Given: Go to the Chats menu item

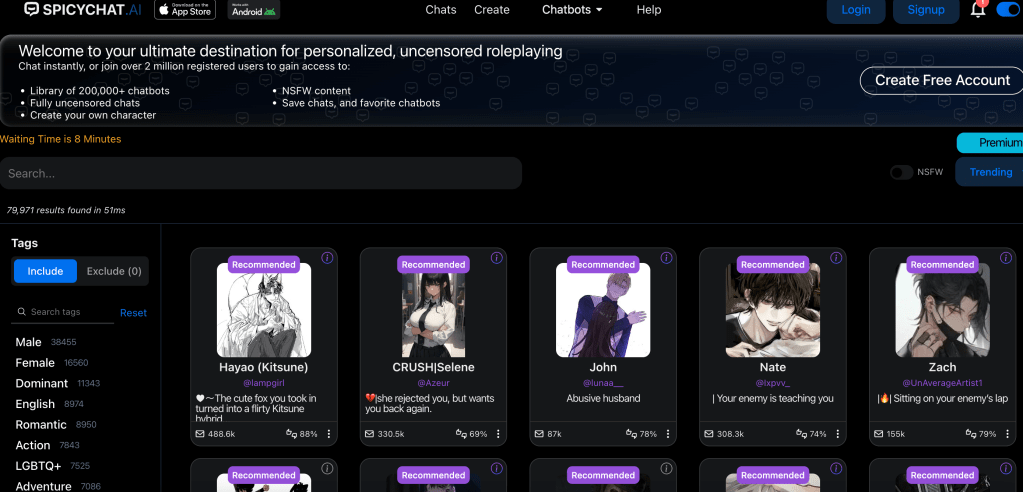Looking at the screenshot, I should (440, 10).
